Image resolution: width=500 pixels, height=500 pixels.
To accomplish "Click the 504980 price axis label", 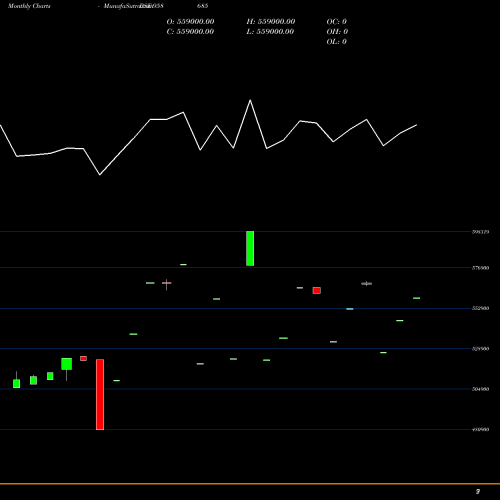I will pyautogui.click(x=481, y=389).
